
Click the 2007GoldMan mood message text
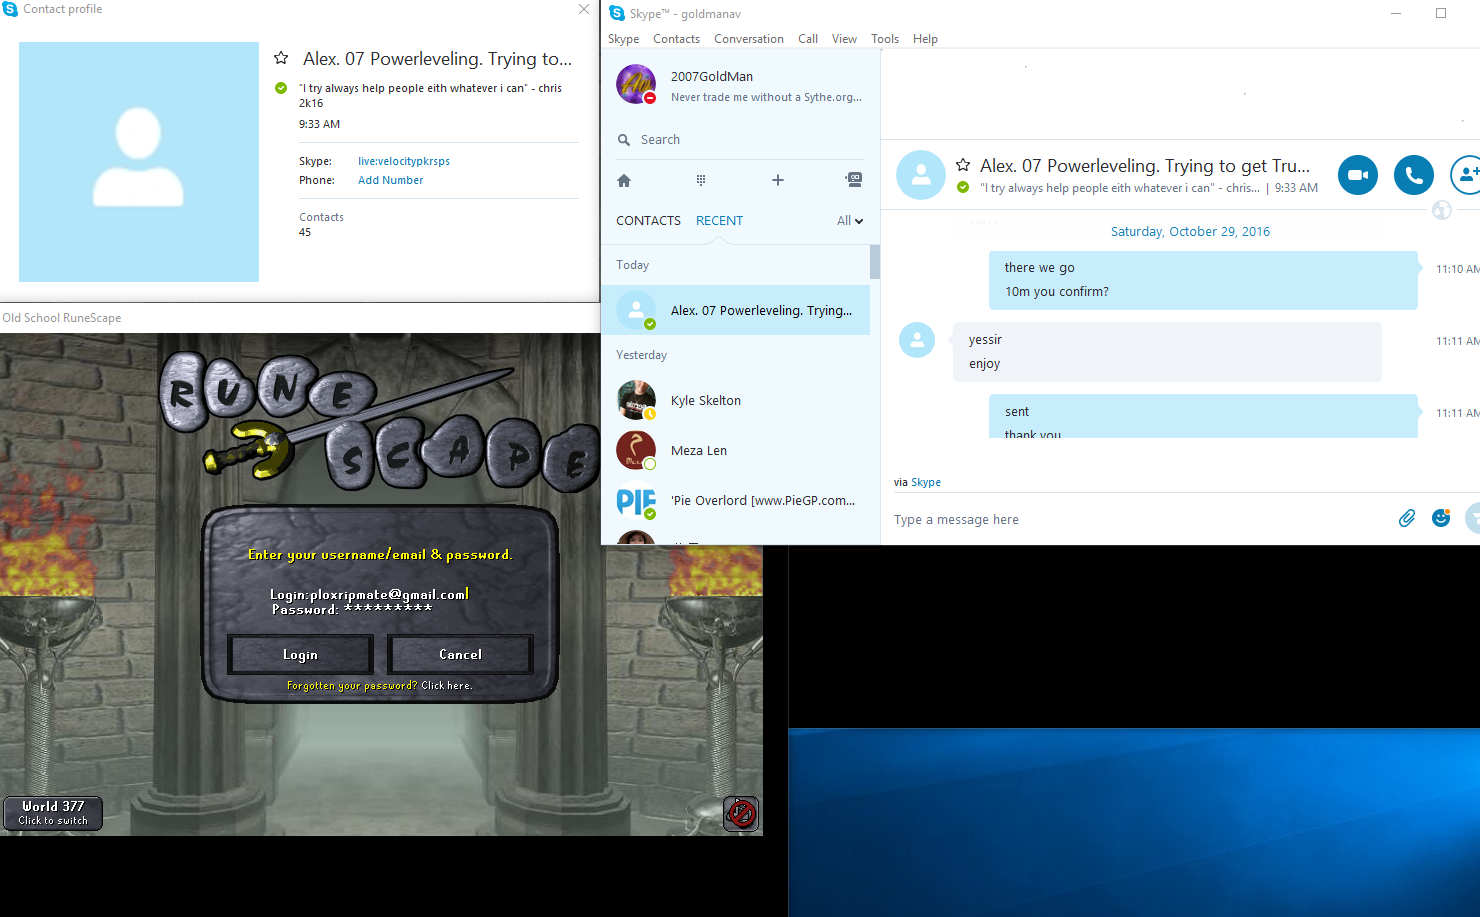coord(766,97)
